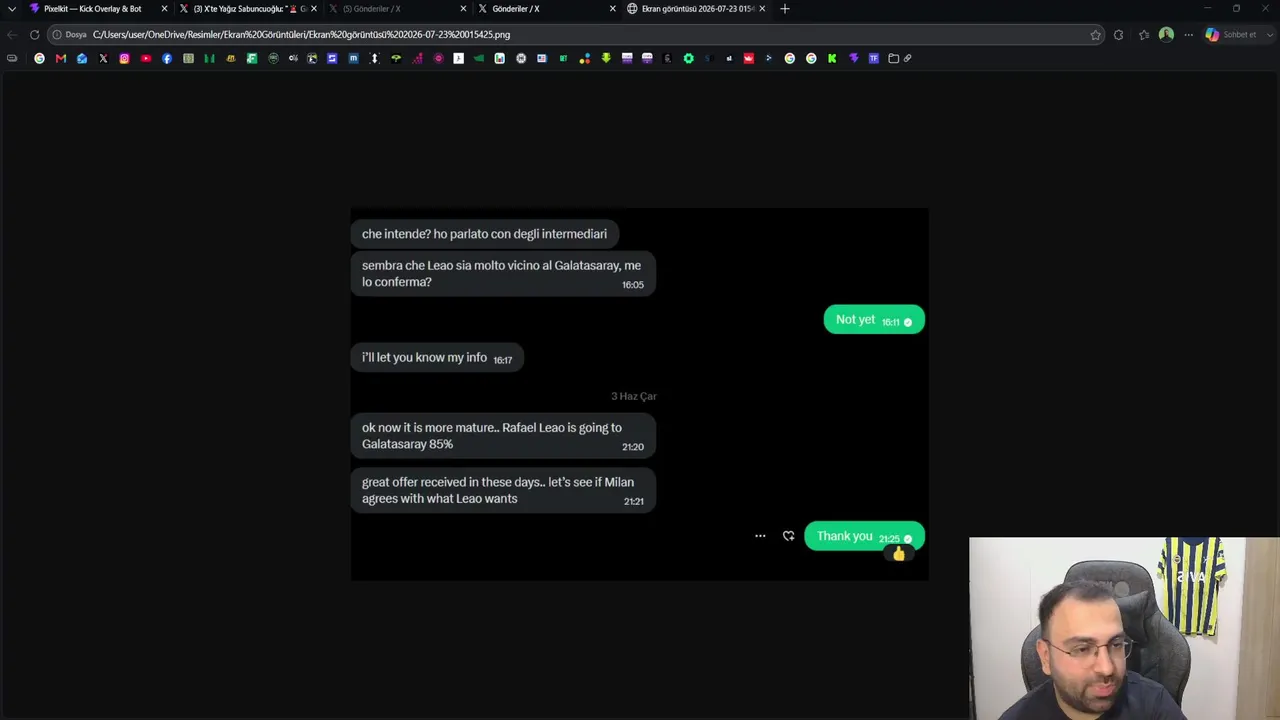Open the Facebook bookmark icon
Screen dimensions: 1280x720
pos(167,58)
